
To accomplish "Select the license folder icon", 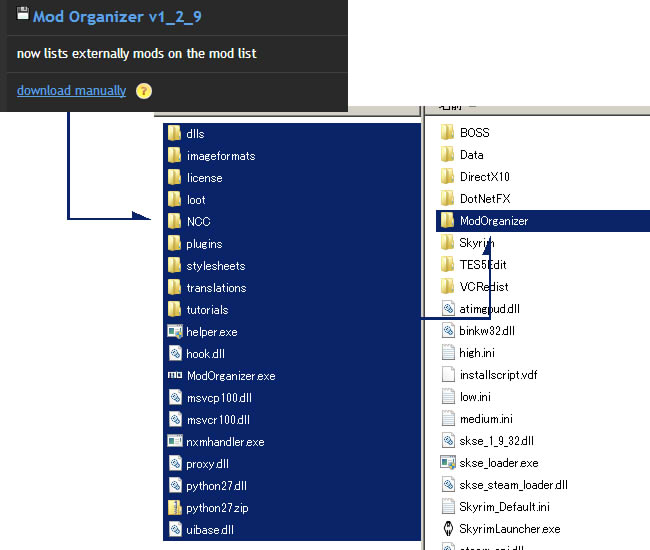I will (174, 177).
